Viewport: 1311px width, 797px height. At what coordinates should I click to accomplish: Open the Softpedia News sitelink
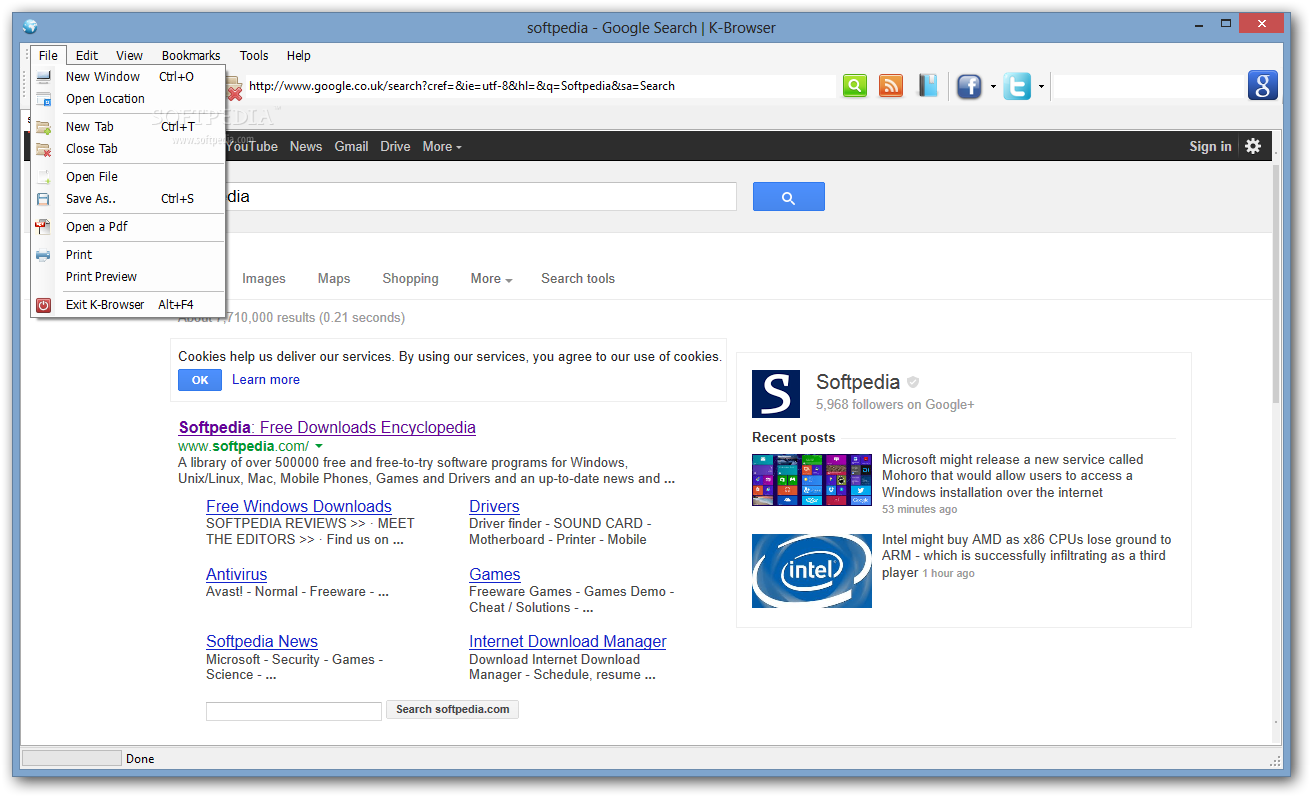[262, 642]
